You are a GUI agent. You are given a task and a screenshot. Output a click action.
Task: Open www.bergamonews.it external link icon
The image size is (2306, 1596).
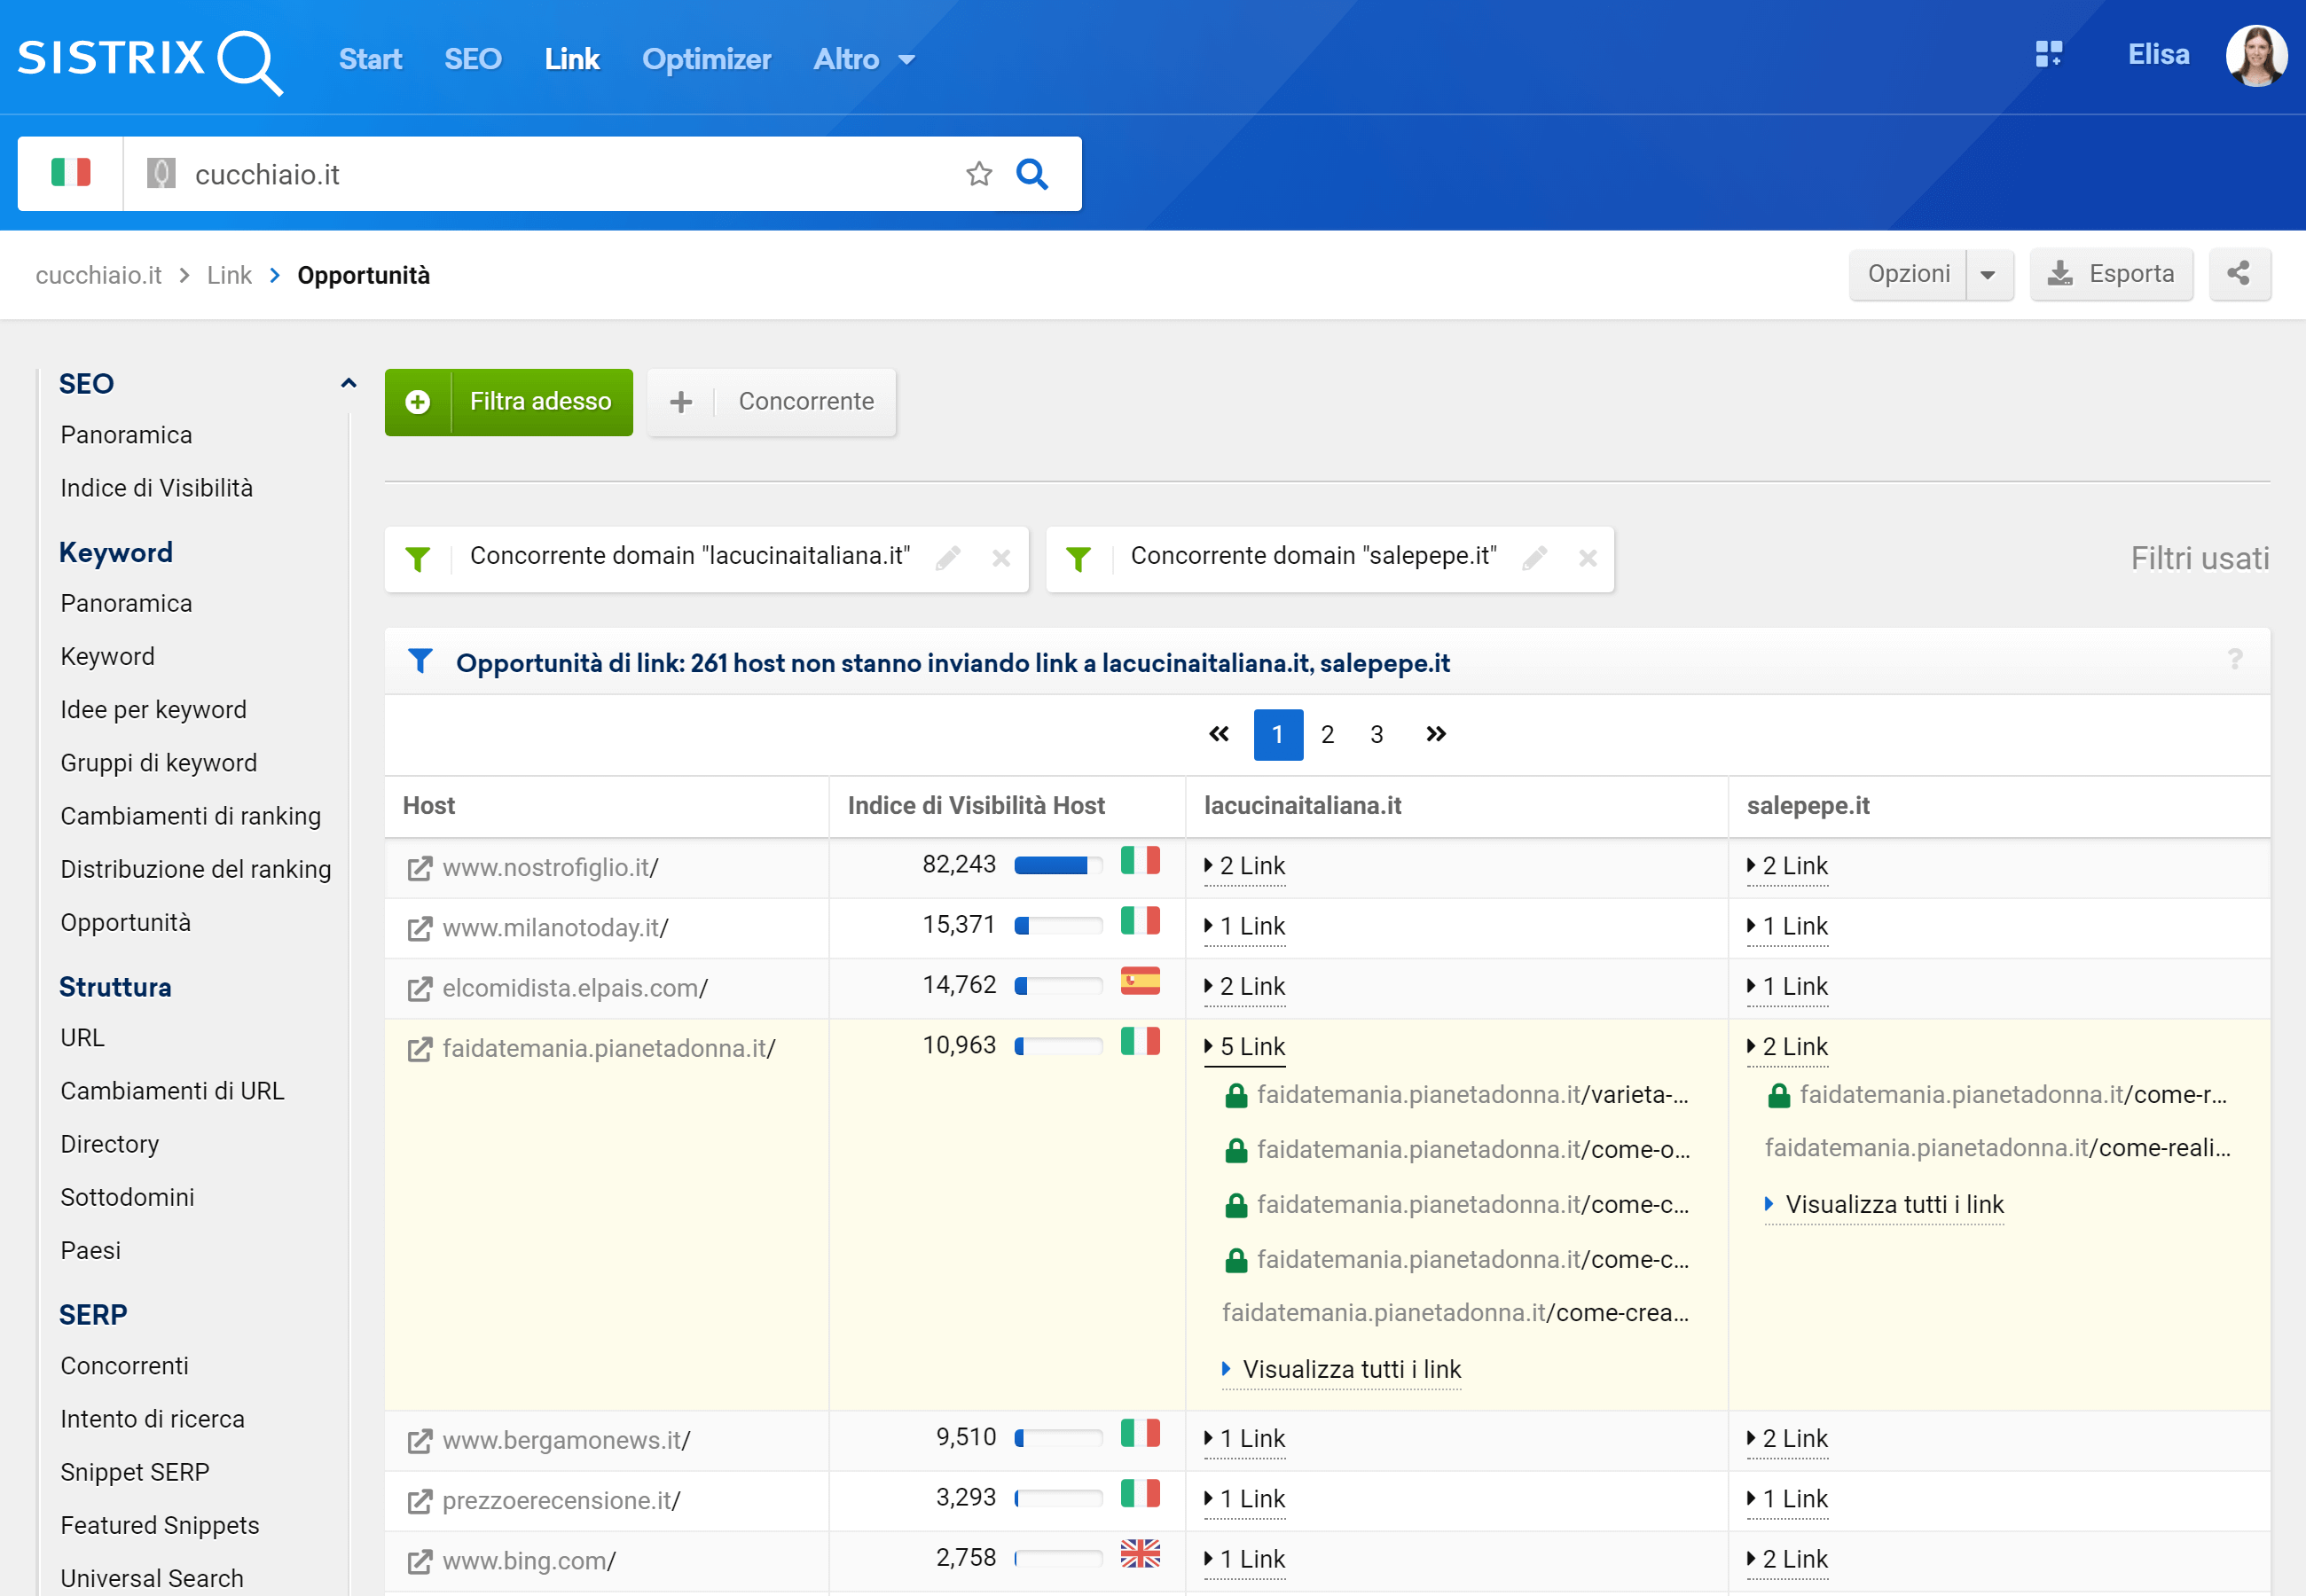point(420,1441)
